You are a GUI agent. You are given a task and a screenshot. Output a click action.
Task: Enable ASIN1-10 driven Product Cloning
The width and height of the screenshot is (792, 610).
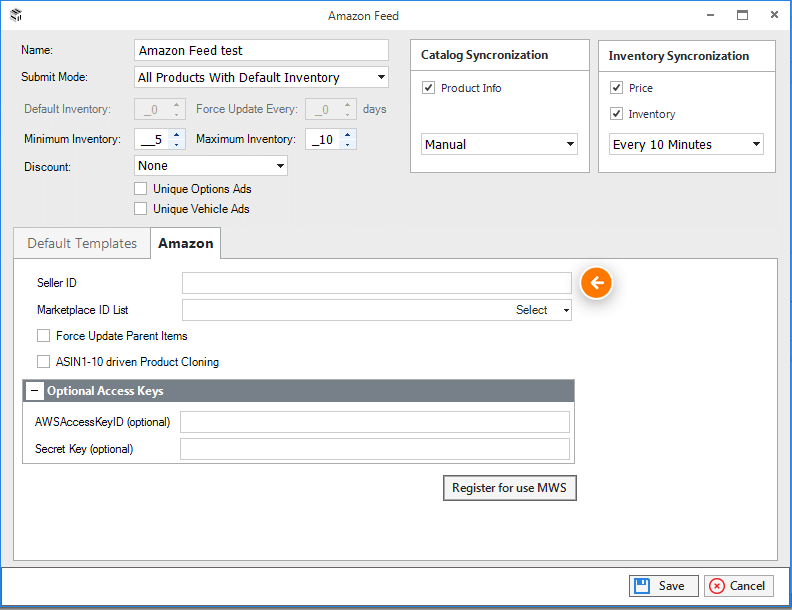43,362
